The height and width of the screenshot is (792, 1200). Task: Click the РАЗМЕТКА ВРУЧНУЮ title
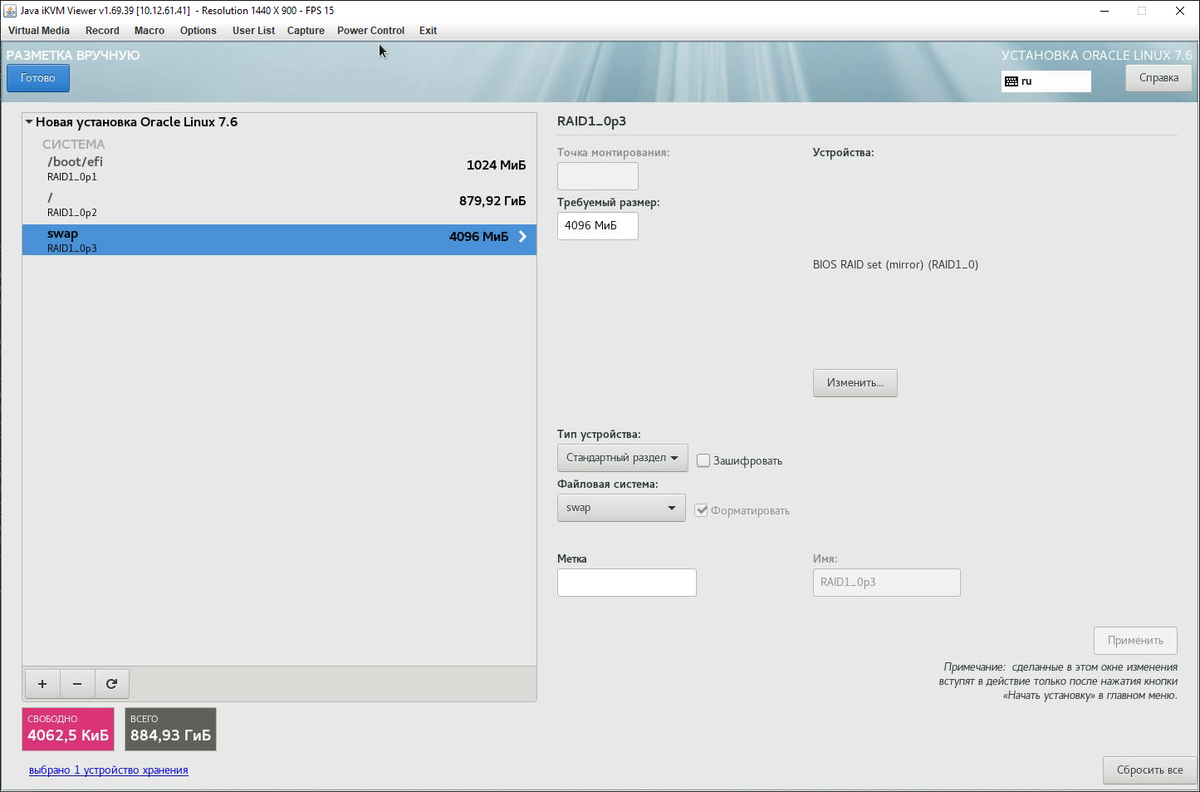pyautogui.click(x=73, y=55)
